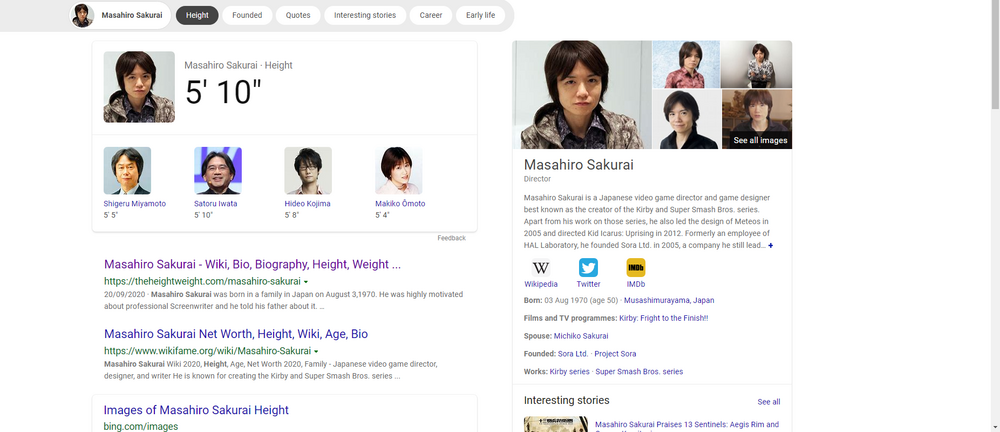Open 'Masahiro Sakurai Net Worth, Height, Wiki' result
Viewport: 1000px width, 432px height.
(x=236, y=334)
